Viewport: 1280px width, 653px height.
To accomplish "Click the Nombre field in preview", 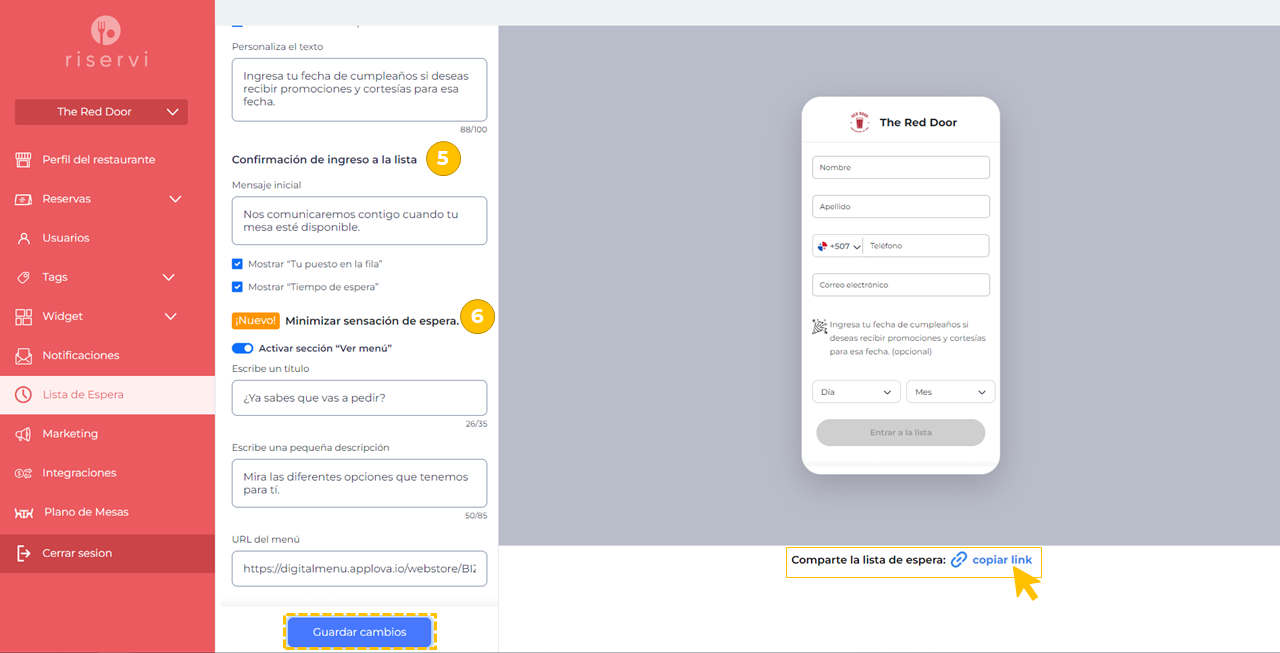I will 901,168.
